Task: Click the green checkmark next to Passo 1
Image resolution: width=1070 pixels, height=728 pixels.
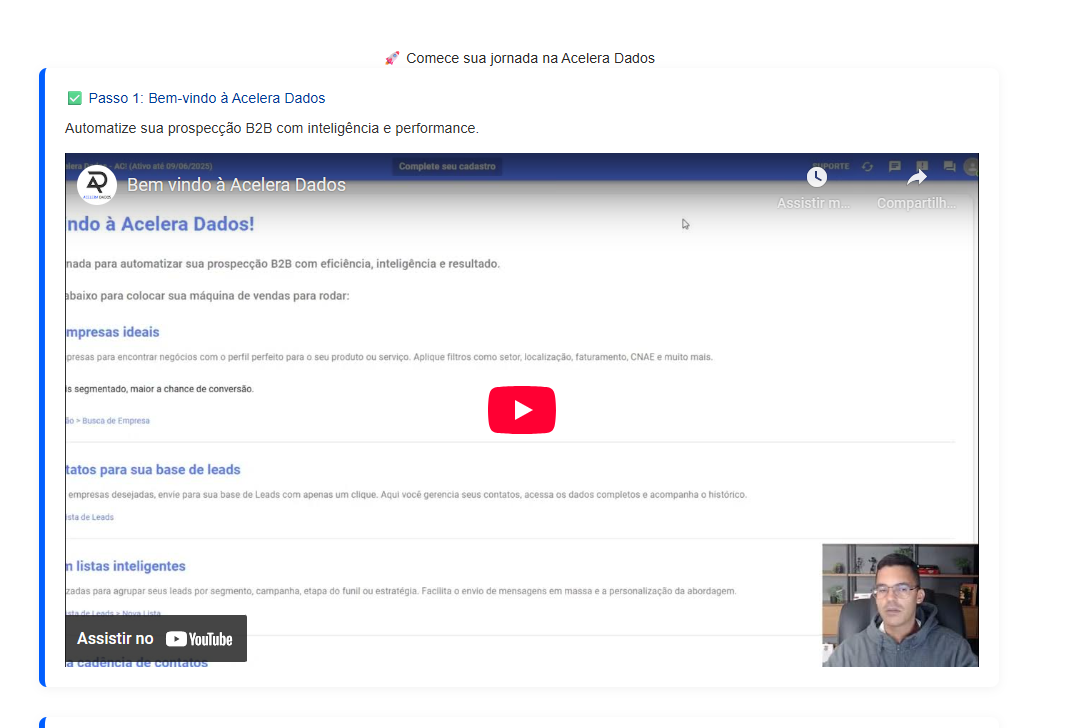Action: click(x=74, y=98)
